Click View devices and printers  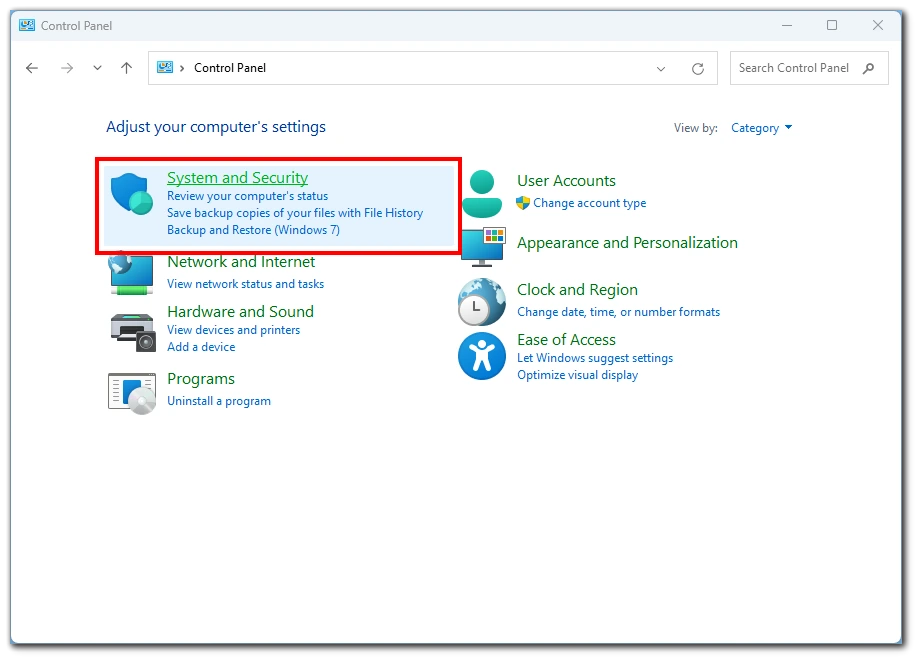pyautogui.click(x=234, y=330)
